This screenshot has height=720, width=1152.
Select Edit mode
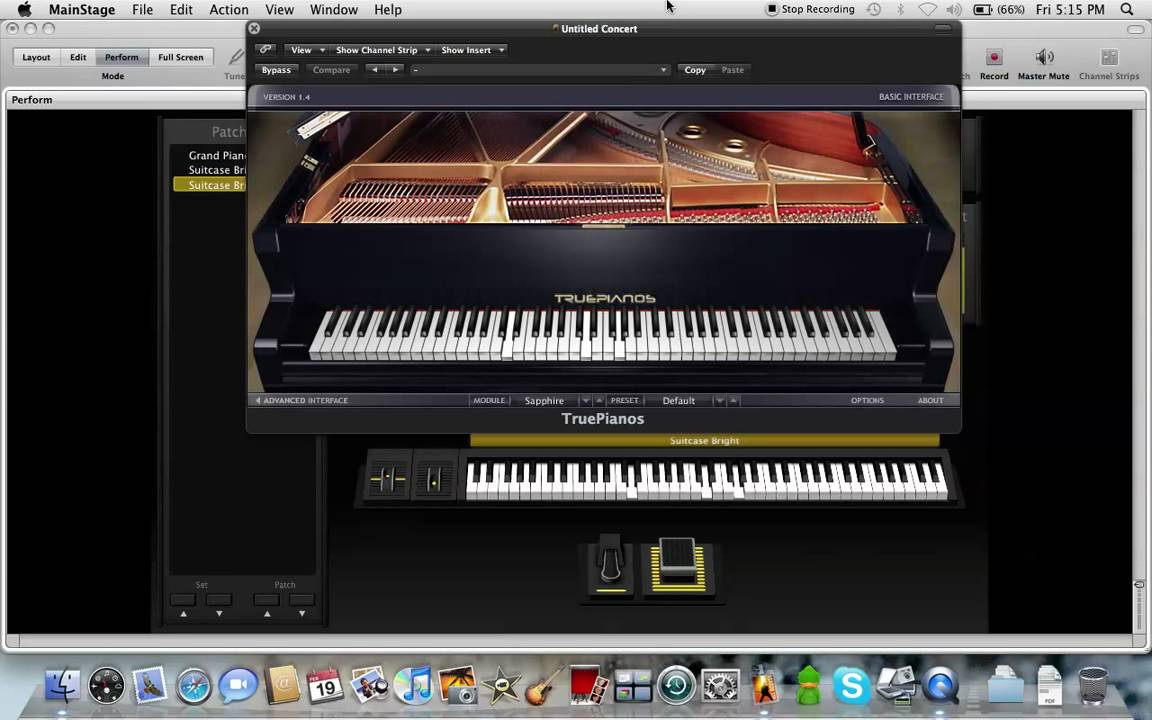pos(78,57)
